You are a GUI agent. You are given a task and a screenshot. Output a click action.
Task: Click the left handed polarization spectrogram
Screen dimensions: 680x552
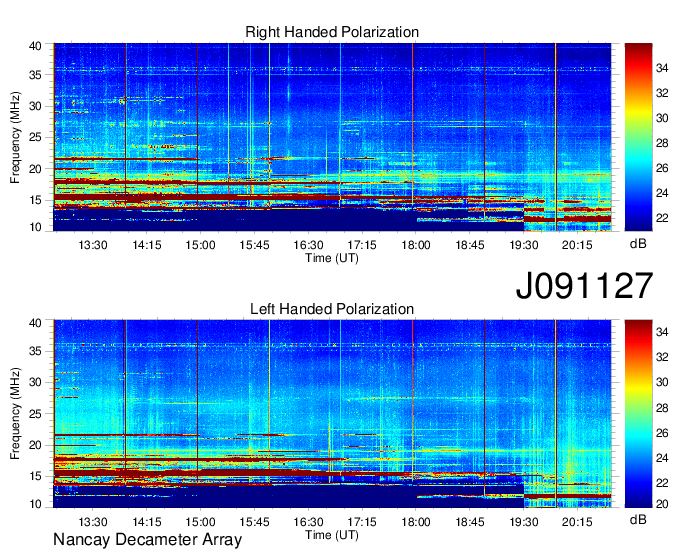pyautogui.click(x=332, y=414)
